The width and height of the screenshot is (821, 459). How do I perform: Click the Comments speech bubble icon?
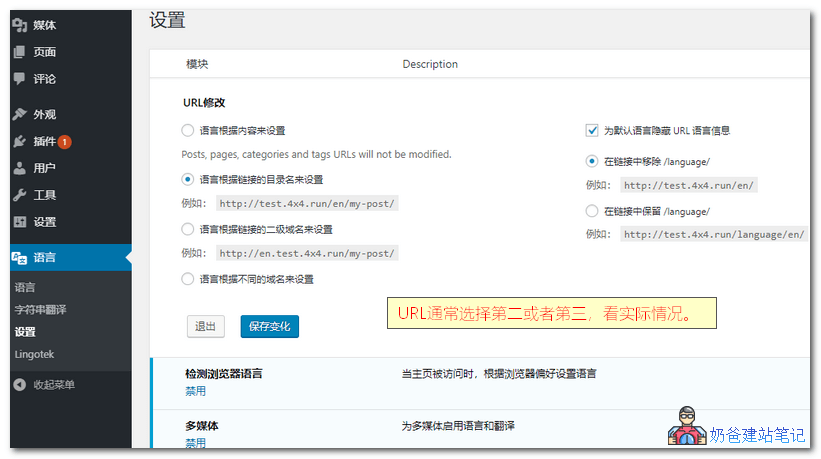(x=19, y=79)
